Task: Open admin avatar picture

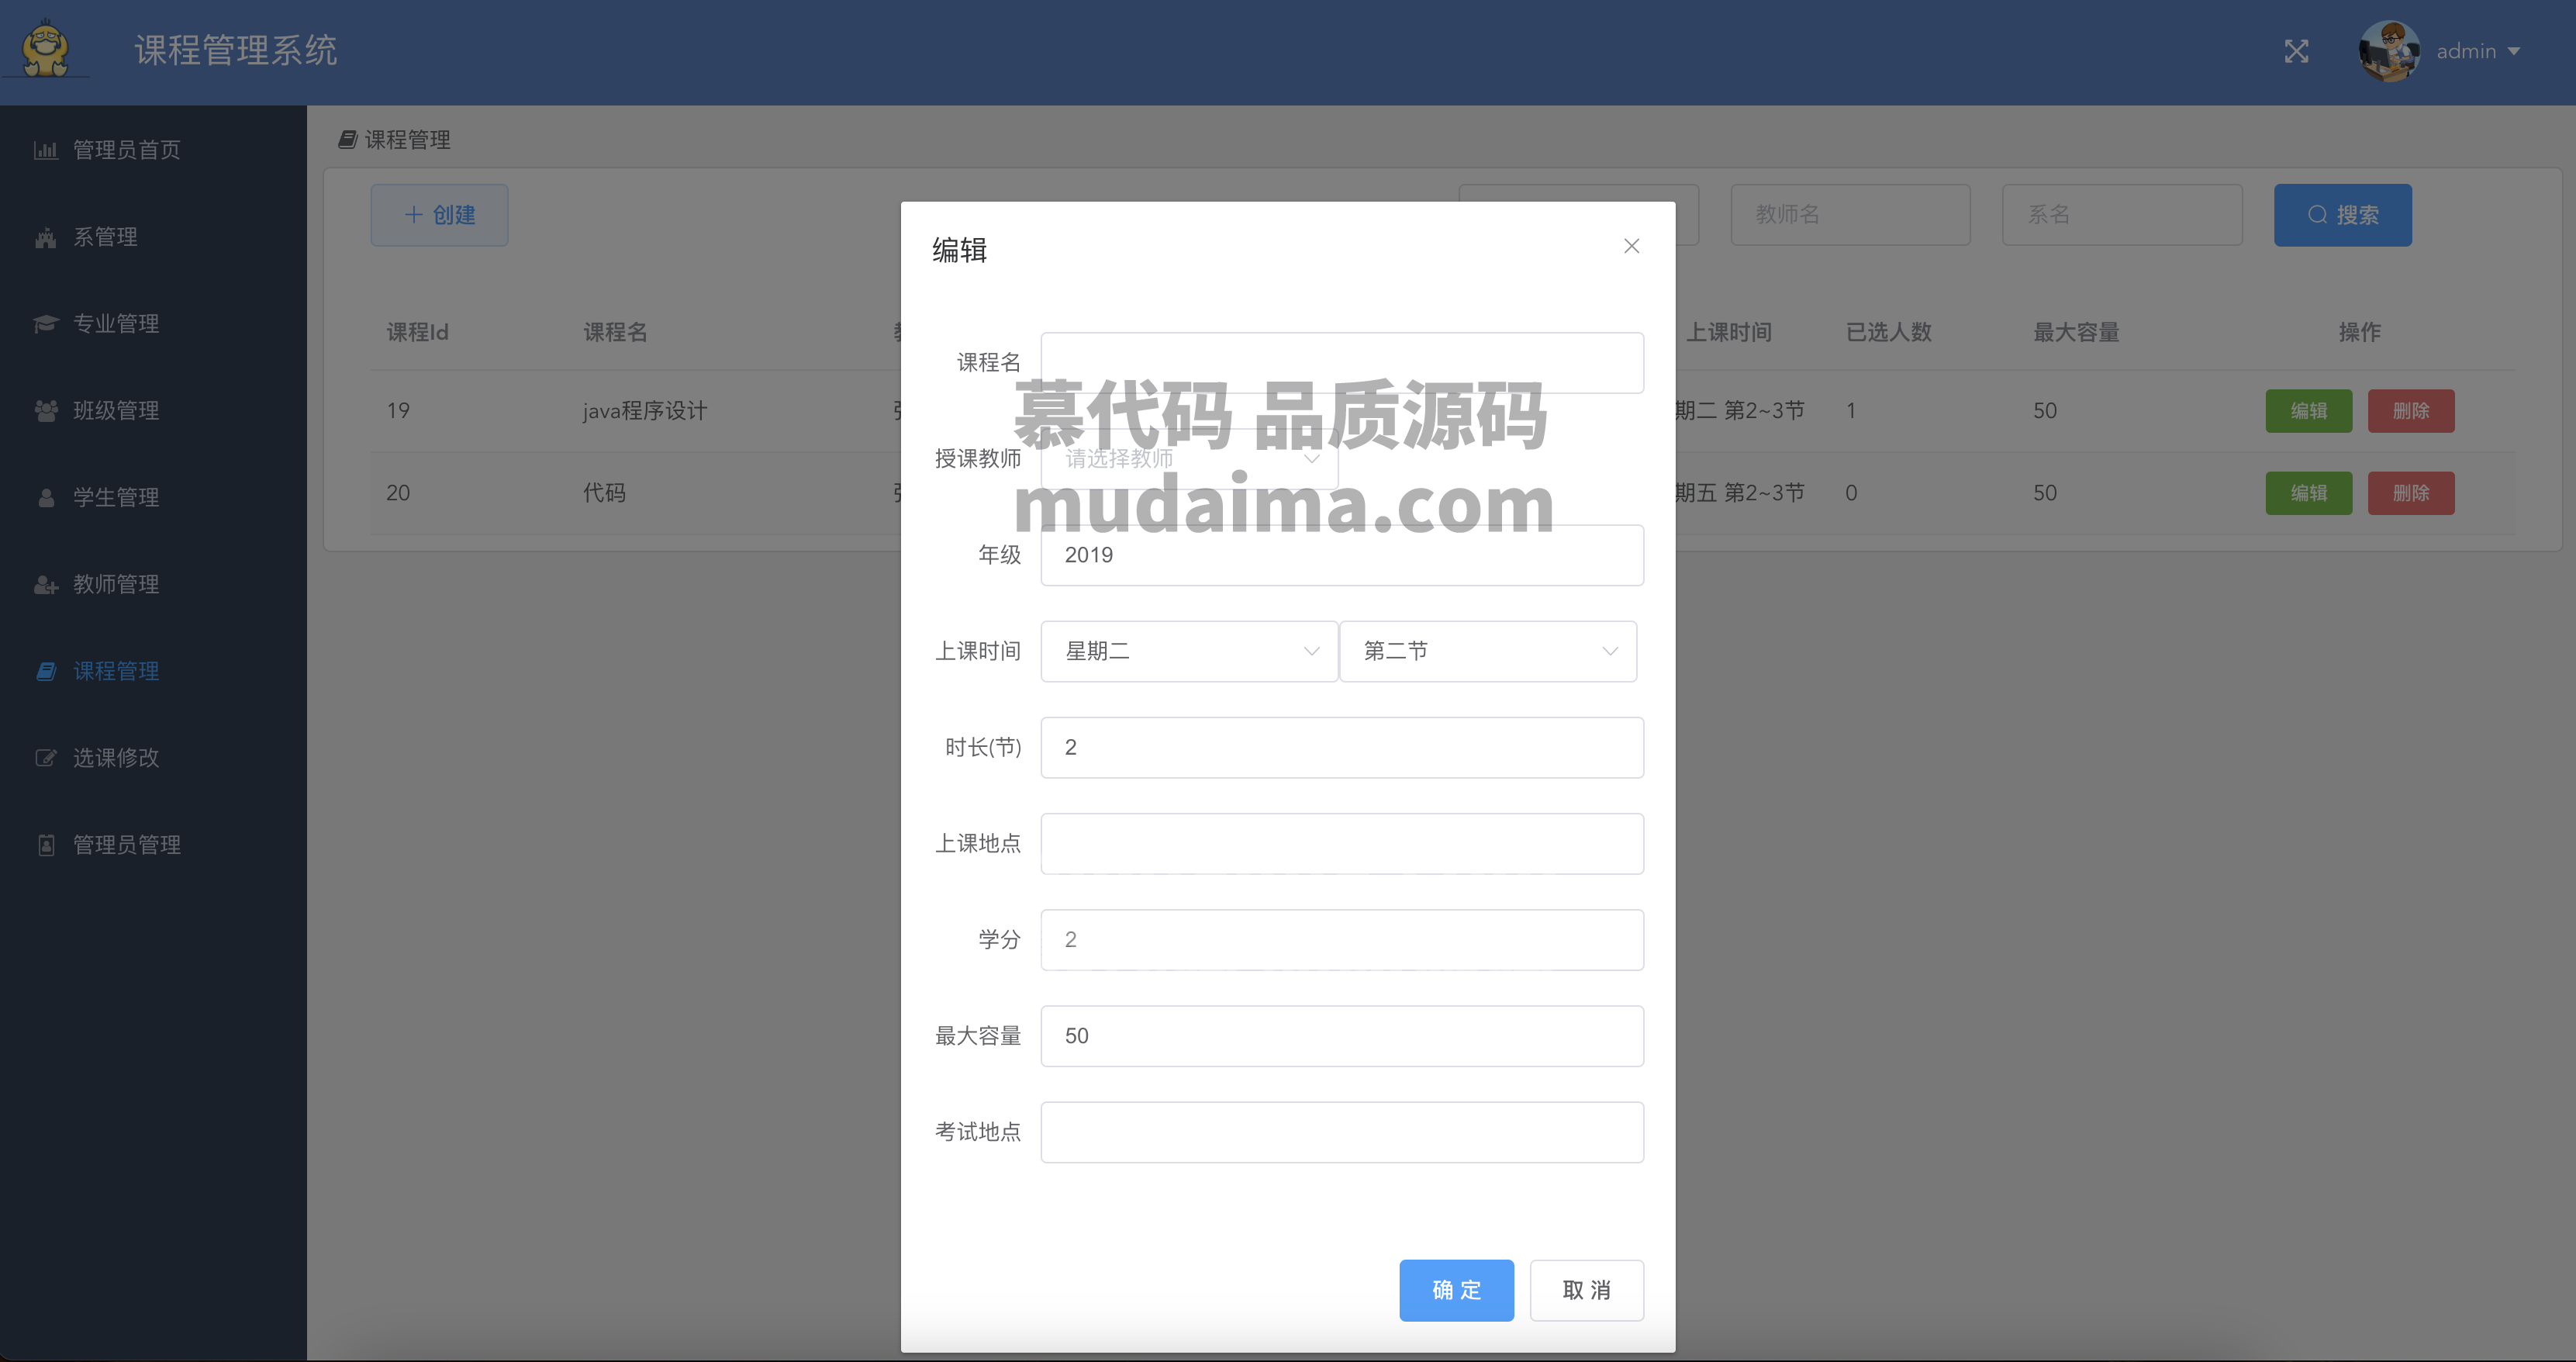Action: coord(2389,51)
